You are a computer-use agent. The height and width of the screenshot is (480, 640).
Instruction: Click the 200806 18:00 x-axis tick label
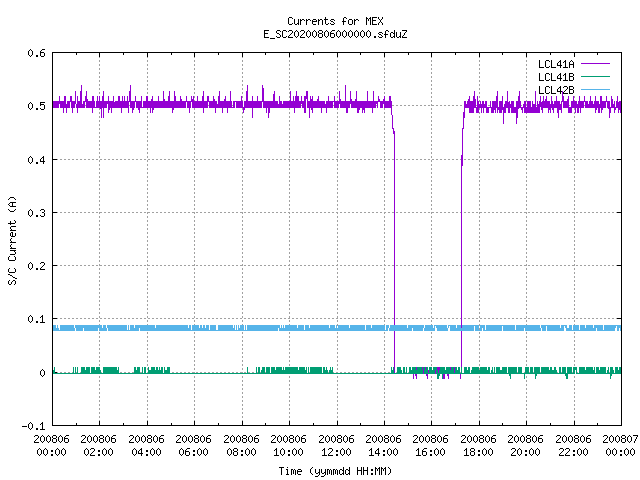[x=478, y=446]
